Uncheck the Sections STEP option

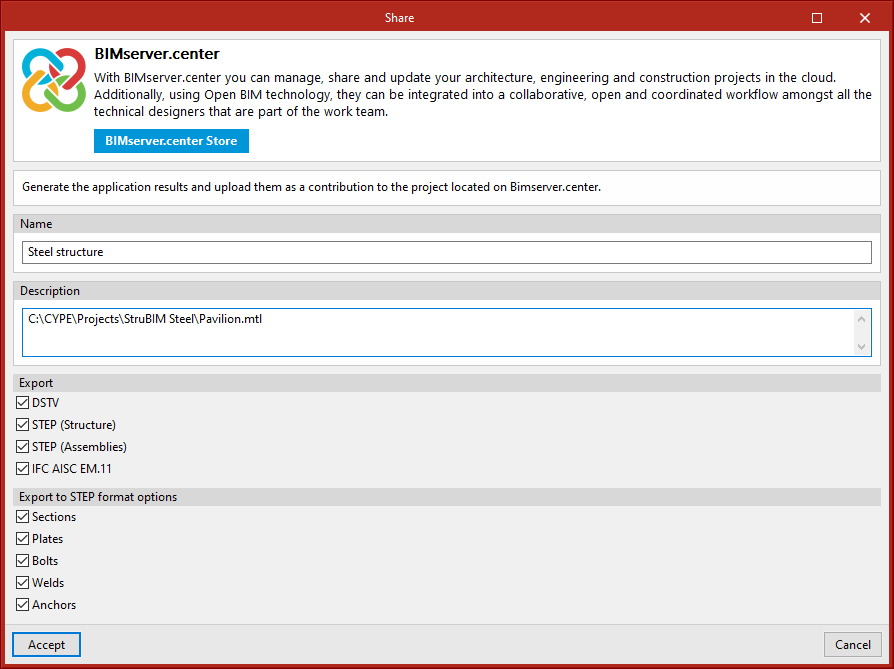23,517
